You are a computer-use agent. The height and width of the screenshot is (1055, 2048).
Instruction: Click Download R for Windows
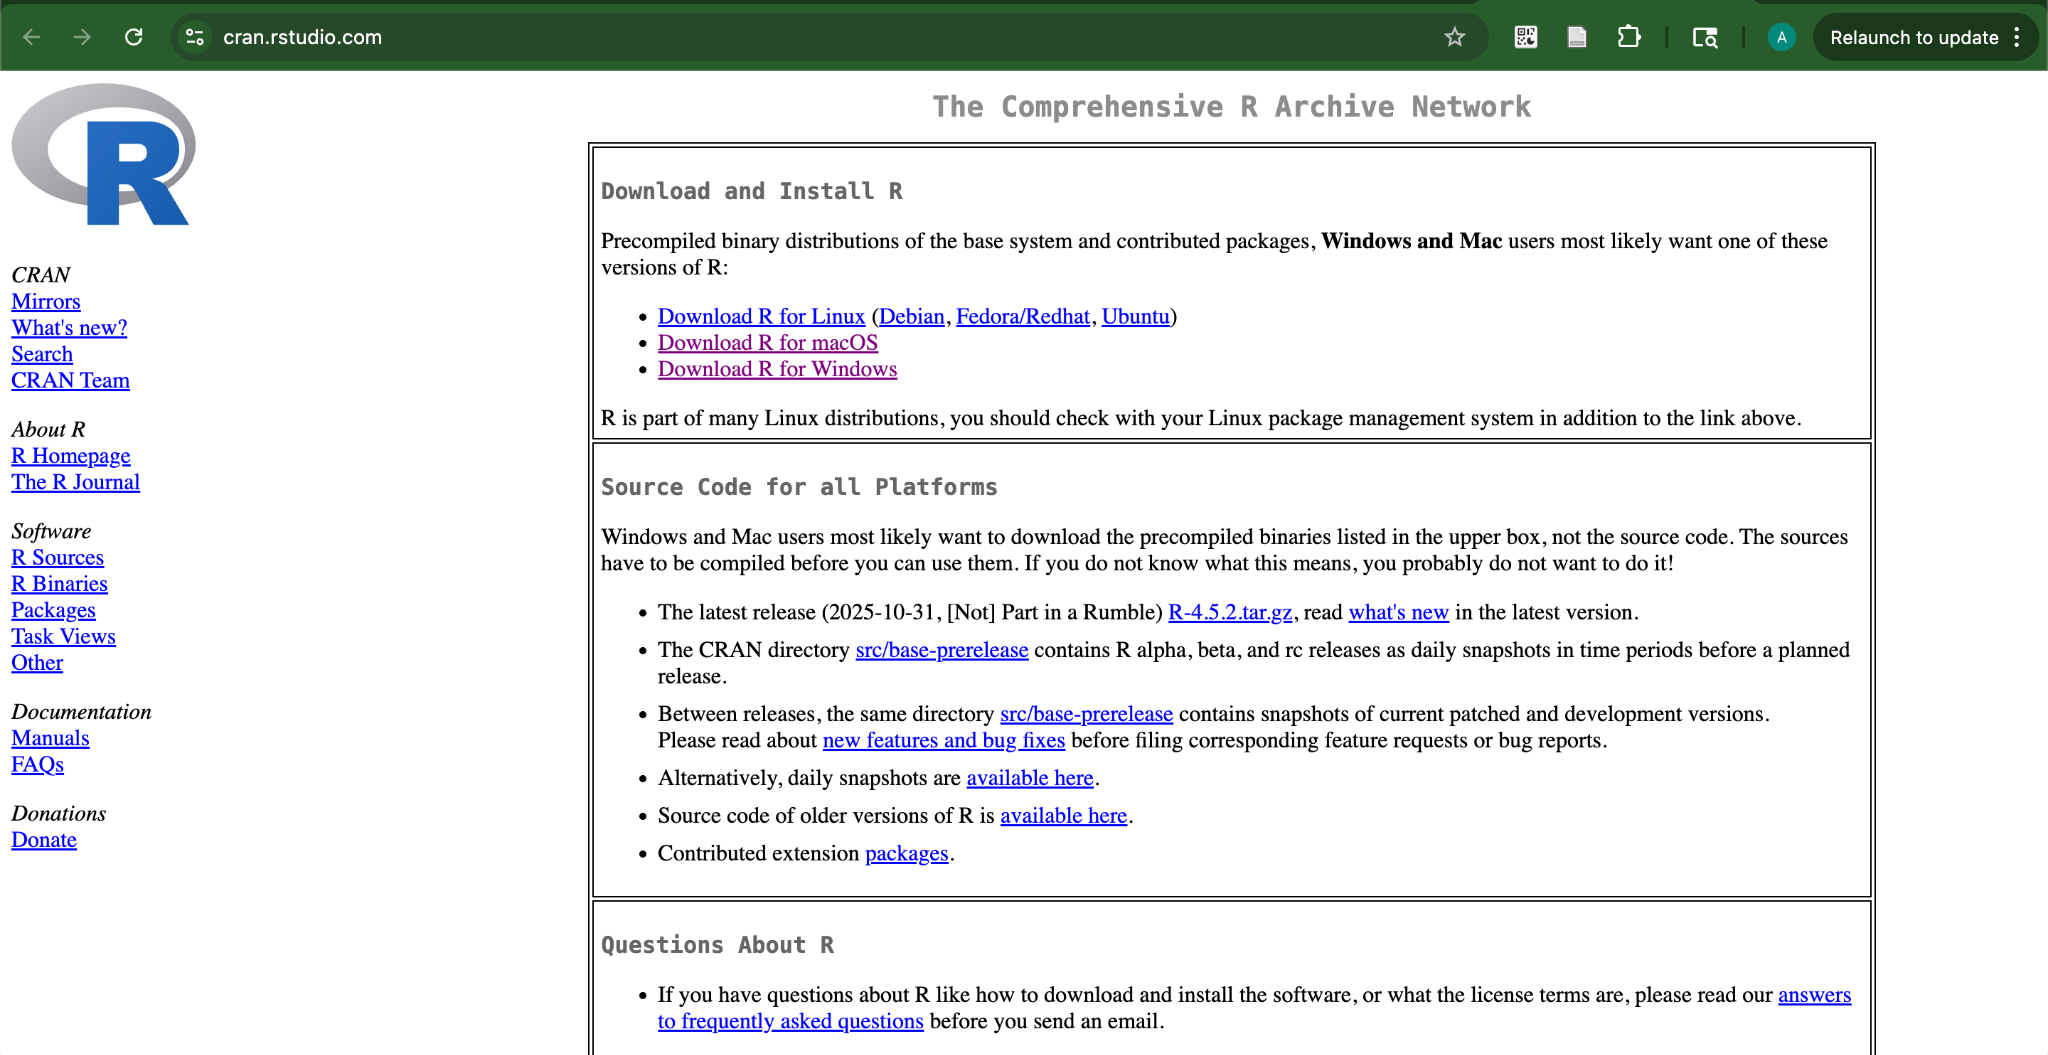tap(777, 369)
